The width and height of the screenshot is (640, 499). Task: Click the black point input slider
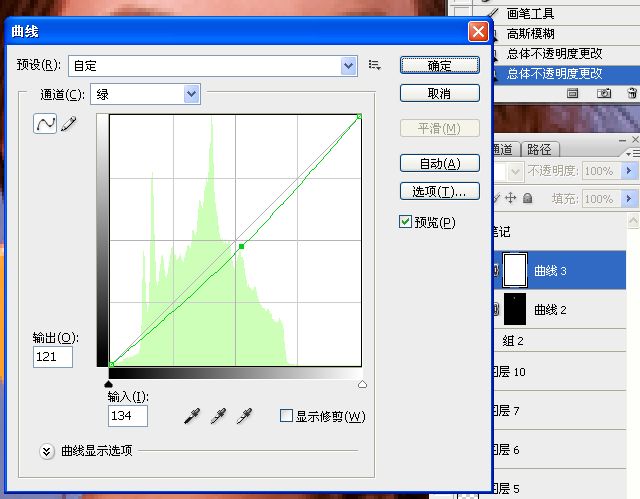(108, 384)
